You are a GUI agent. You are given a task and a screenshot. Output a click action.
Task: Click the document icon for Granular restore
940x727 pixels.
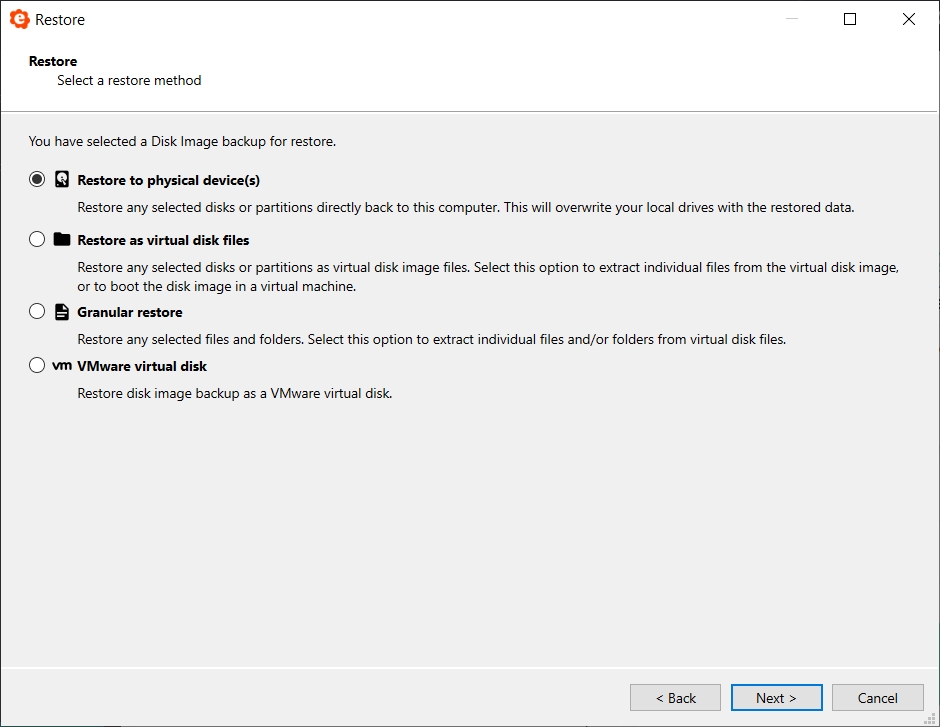(62, 312)
